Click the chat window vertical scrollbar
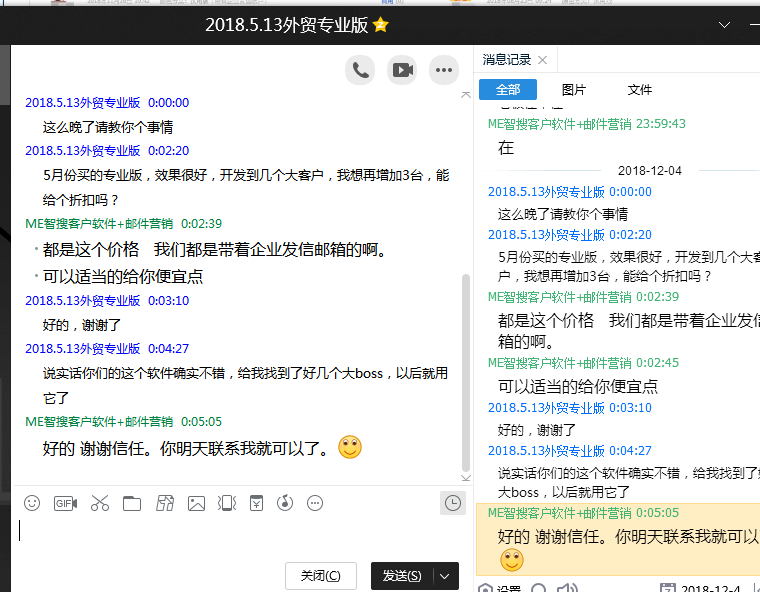 click(x=466, y=373)
